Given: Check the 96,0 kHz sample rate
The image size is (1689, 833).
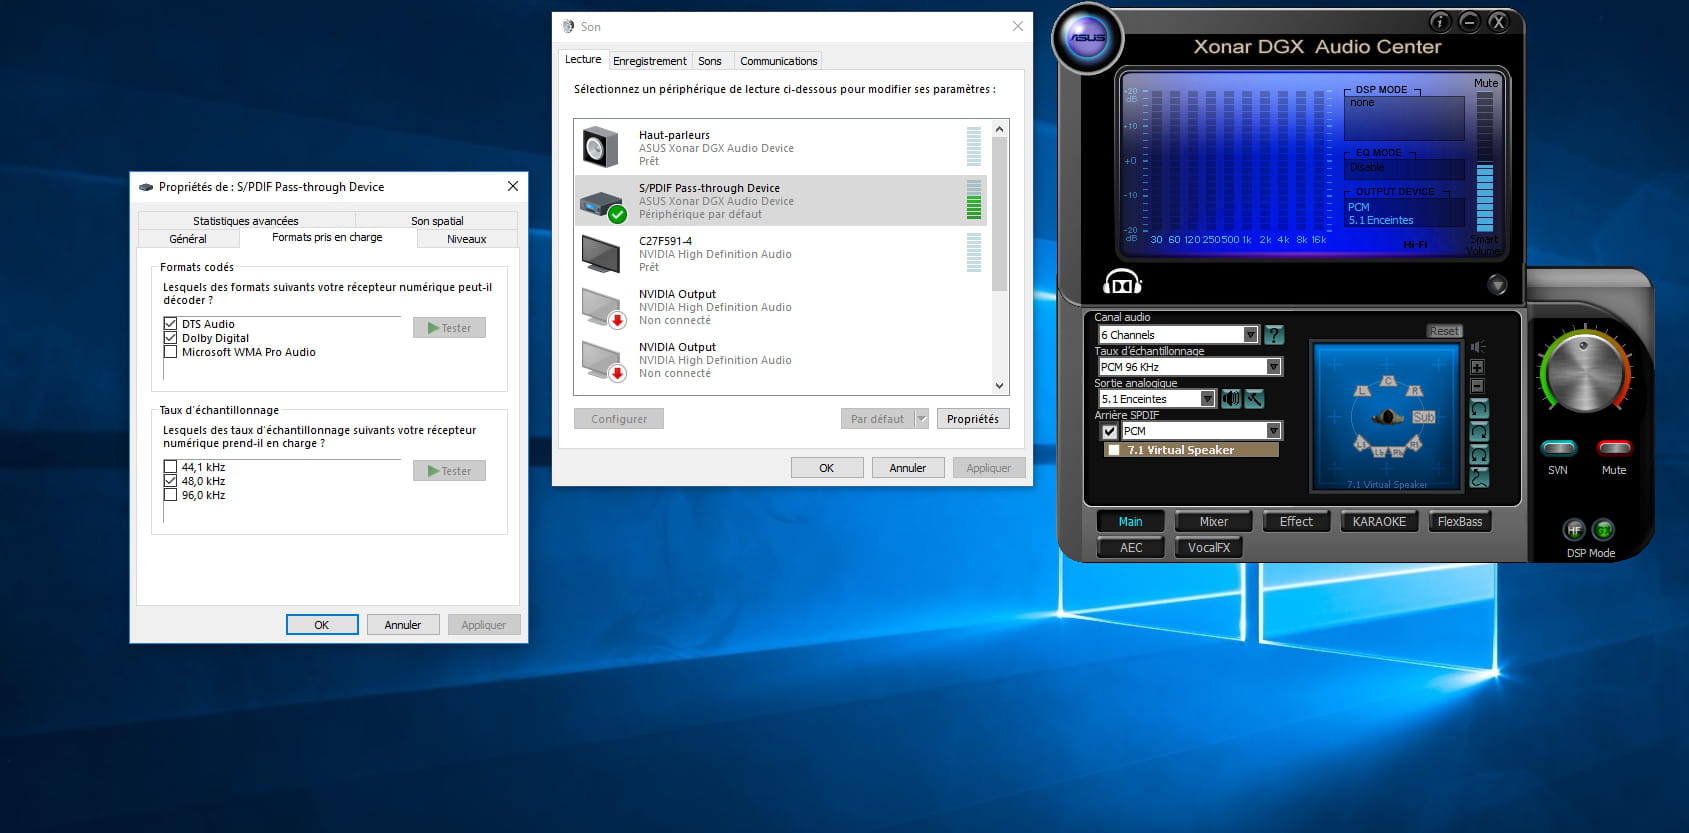Looking at the screenshot, I should [x=170, y=495].
